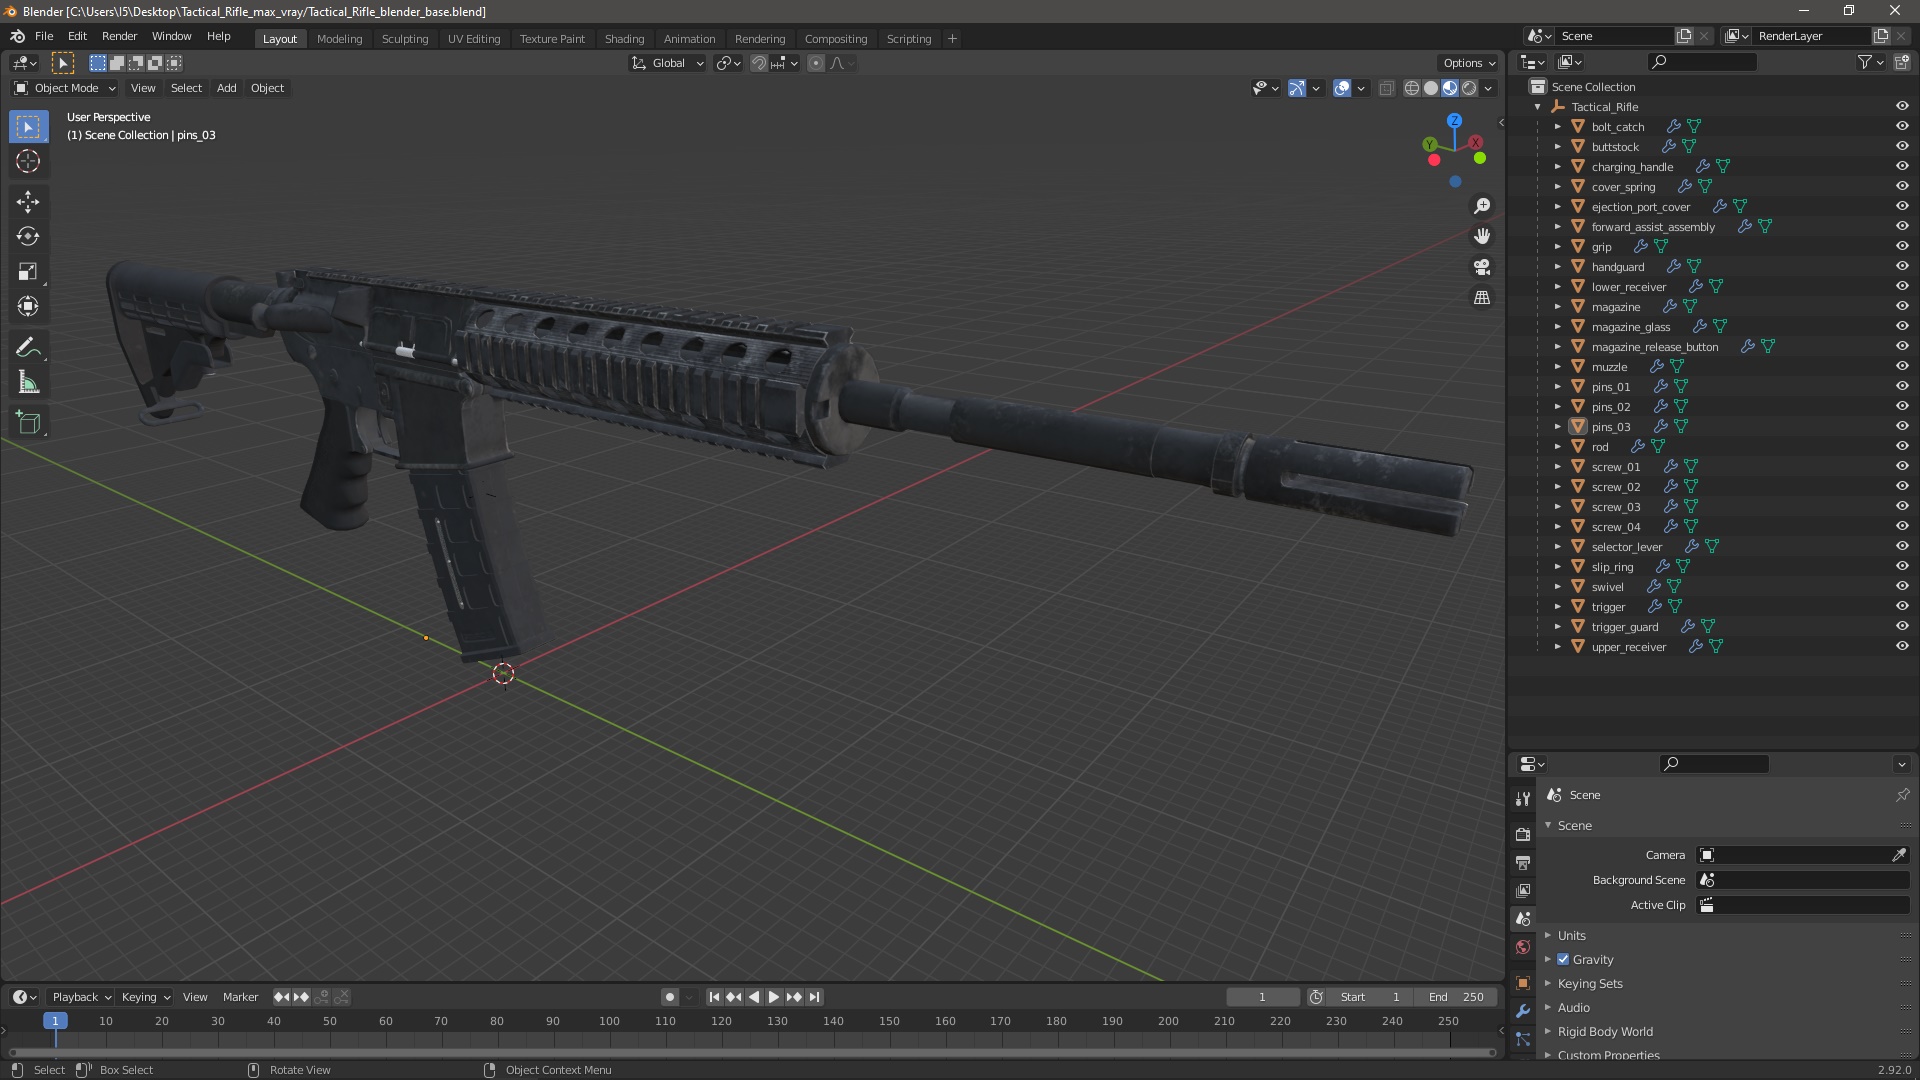Disable the Gravity checkbox
Screen dimensions: 1920x1080
click(1563, 959)
